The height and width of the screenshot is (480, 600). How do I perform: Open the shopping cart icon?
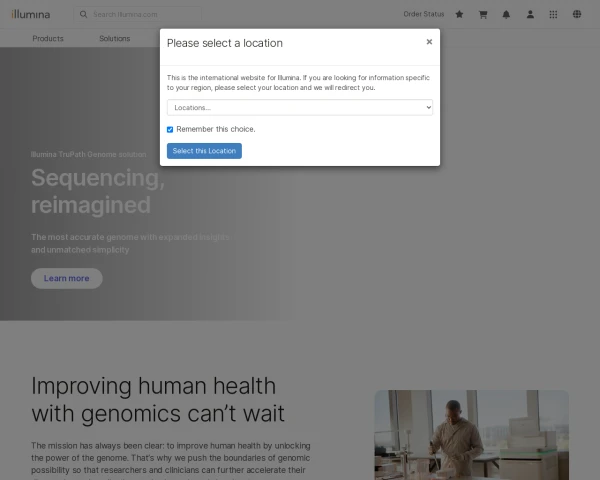point(483,15)
